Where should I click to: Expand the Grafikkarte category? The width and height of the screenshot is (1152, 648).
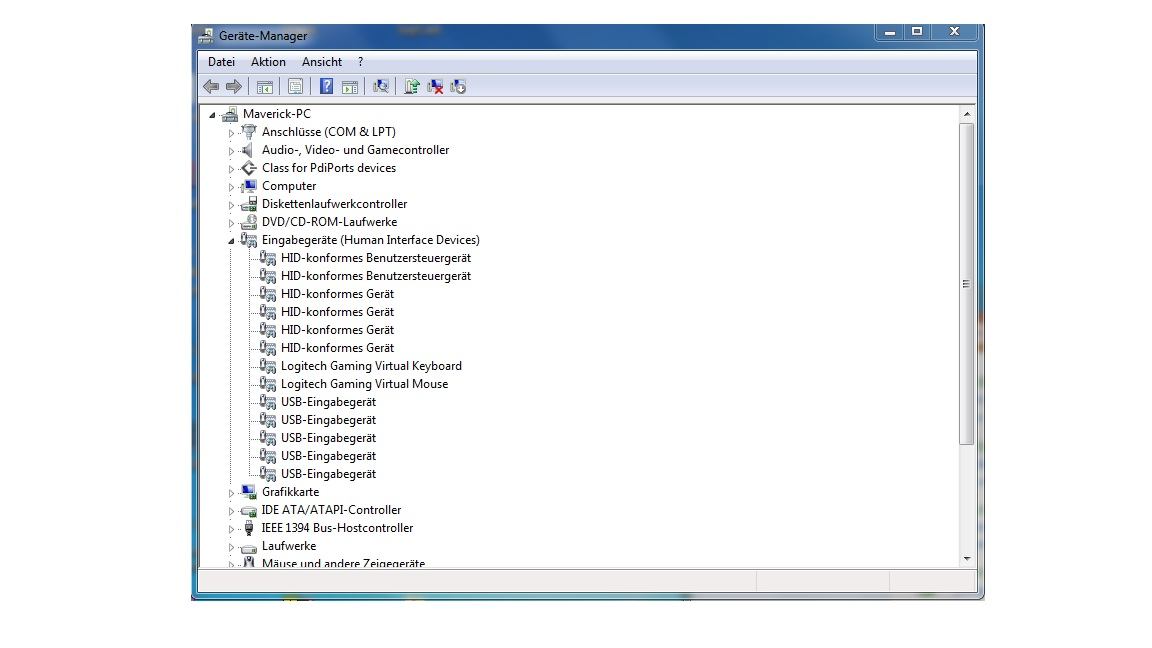231,493
